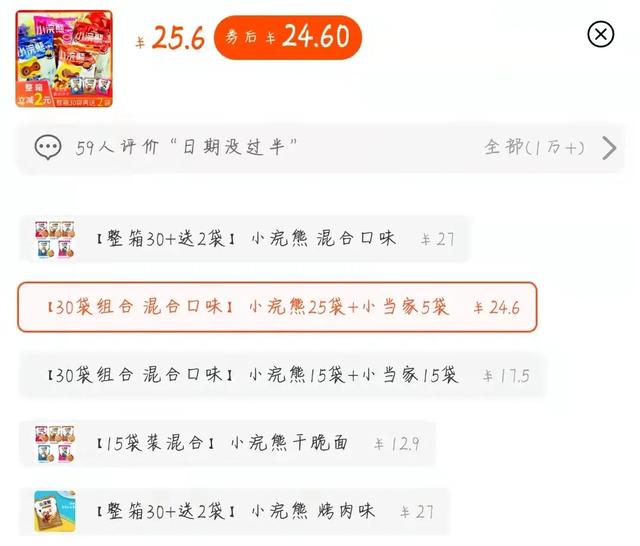Viewport: 640px width, 546px height.
Task: Choose 整箱30+送2袋 小浣熊 烤肉味 option
Action: point(234,511)
